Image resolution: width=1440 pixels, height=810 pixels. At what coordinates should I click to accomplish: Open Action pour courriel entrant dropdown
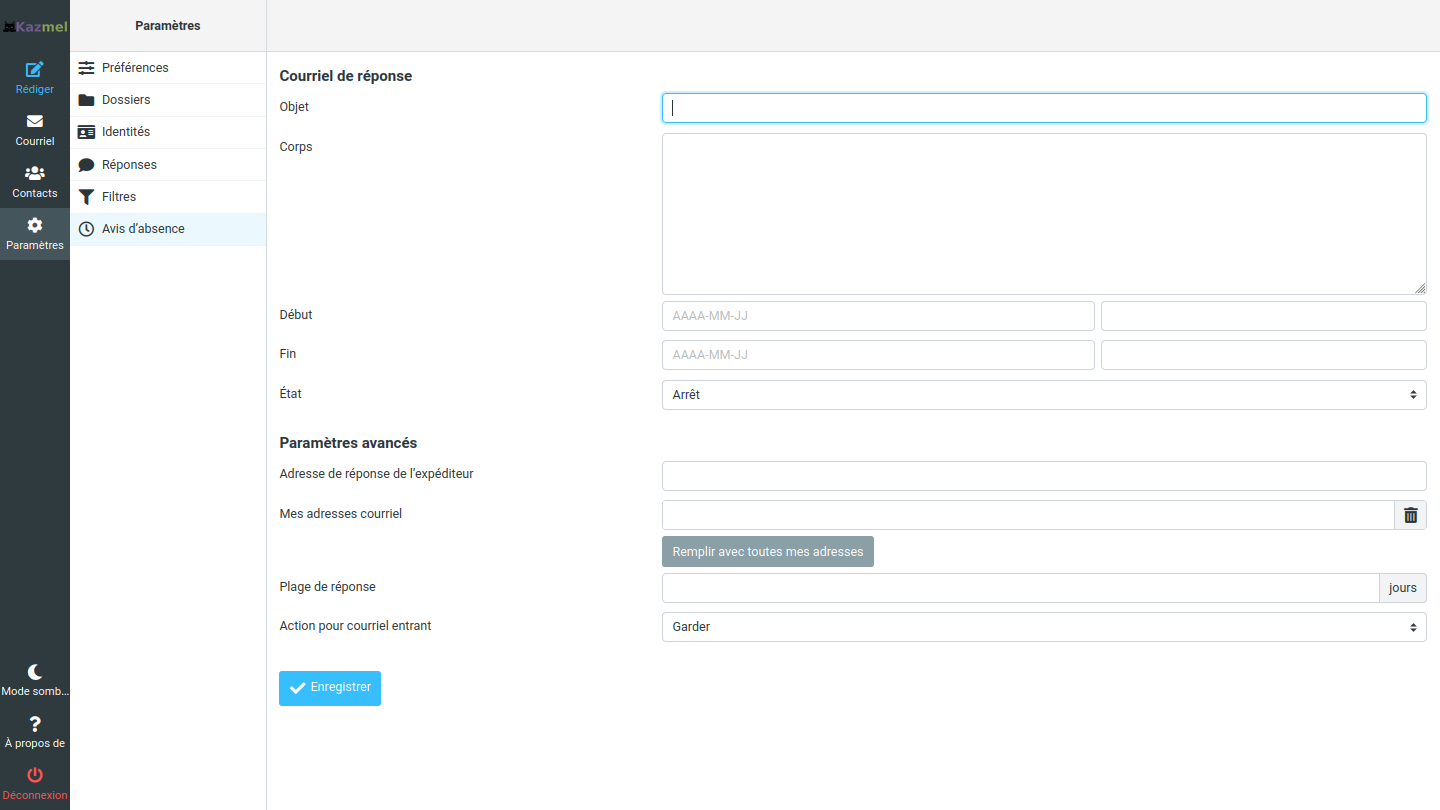(1043, 627)
